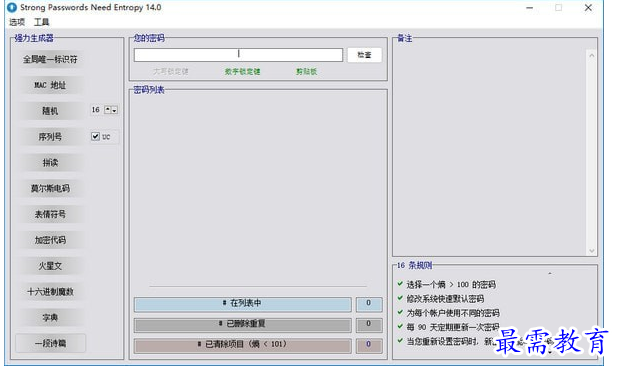Click the # 已清除项目 (熵 < 101) bar
The width and height of the screenshot is (617, 373).
pyautogui.click(x=242, y=345)
